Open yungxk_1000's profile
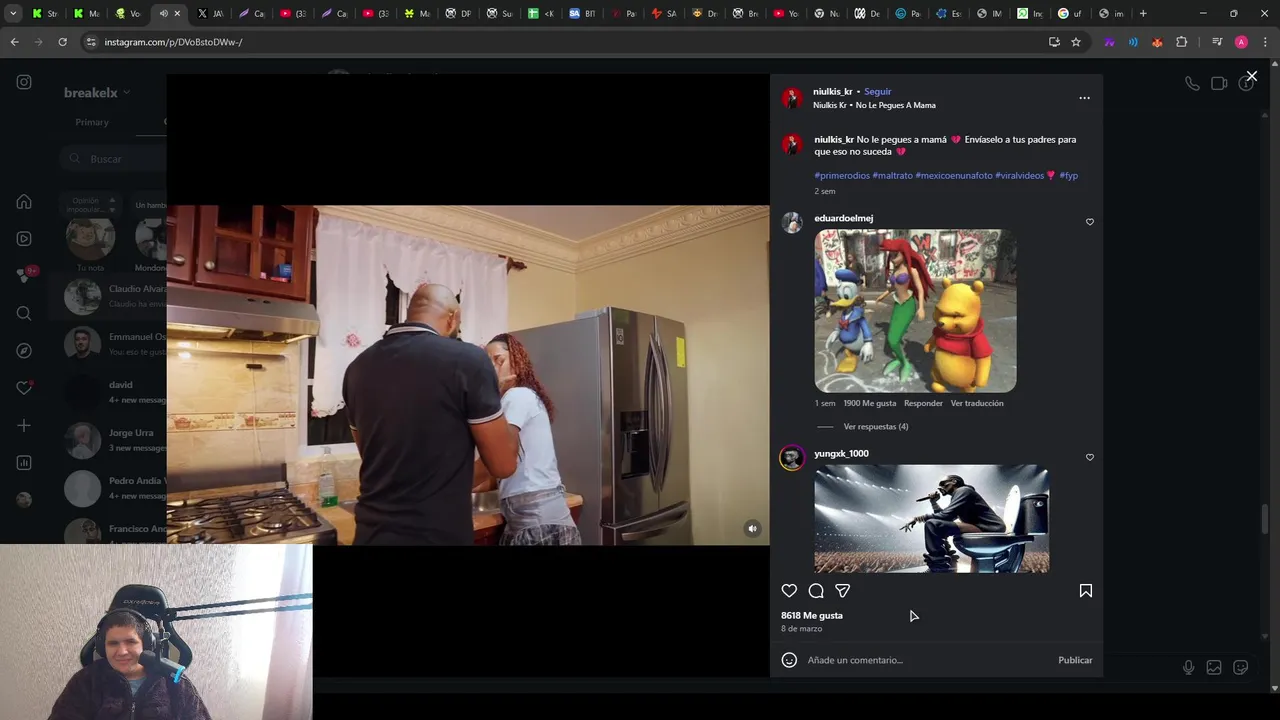This screenshot has height=720, width=1280. click(x=841, y=454)
